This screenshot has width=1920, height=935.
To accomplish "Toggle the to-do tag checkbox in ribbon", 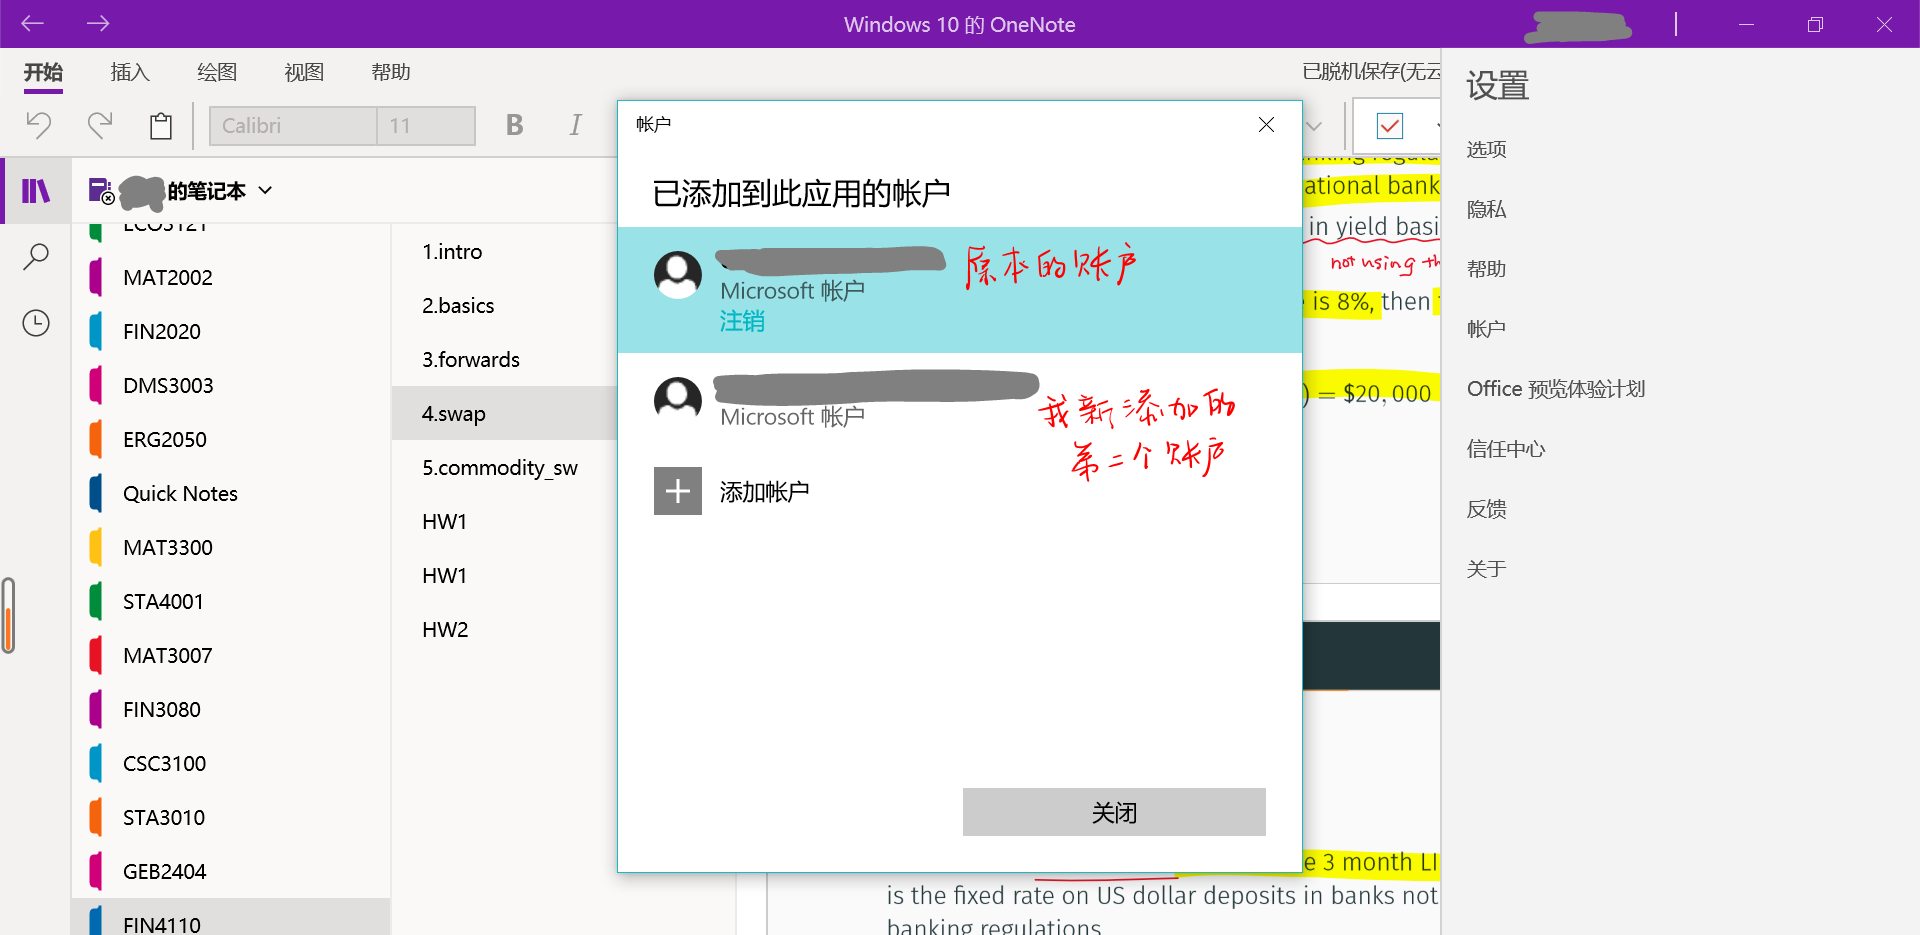I will point(1390,125).
